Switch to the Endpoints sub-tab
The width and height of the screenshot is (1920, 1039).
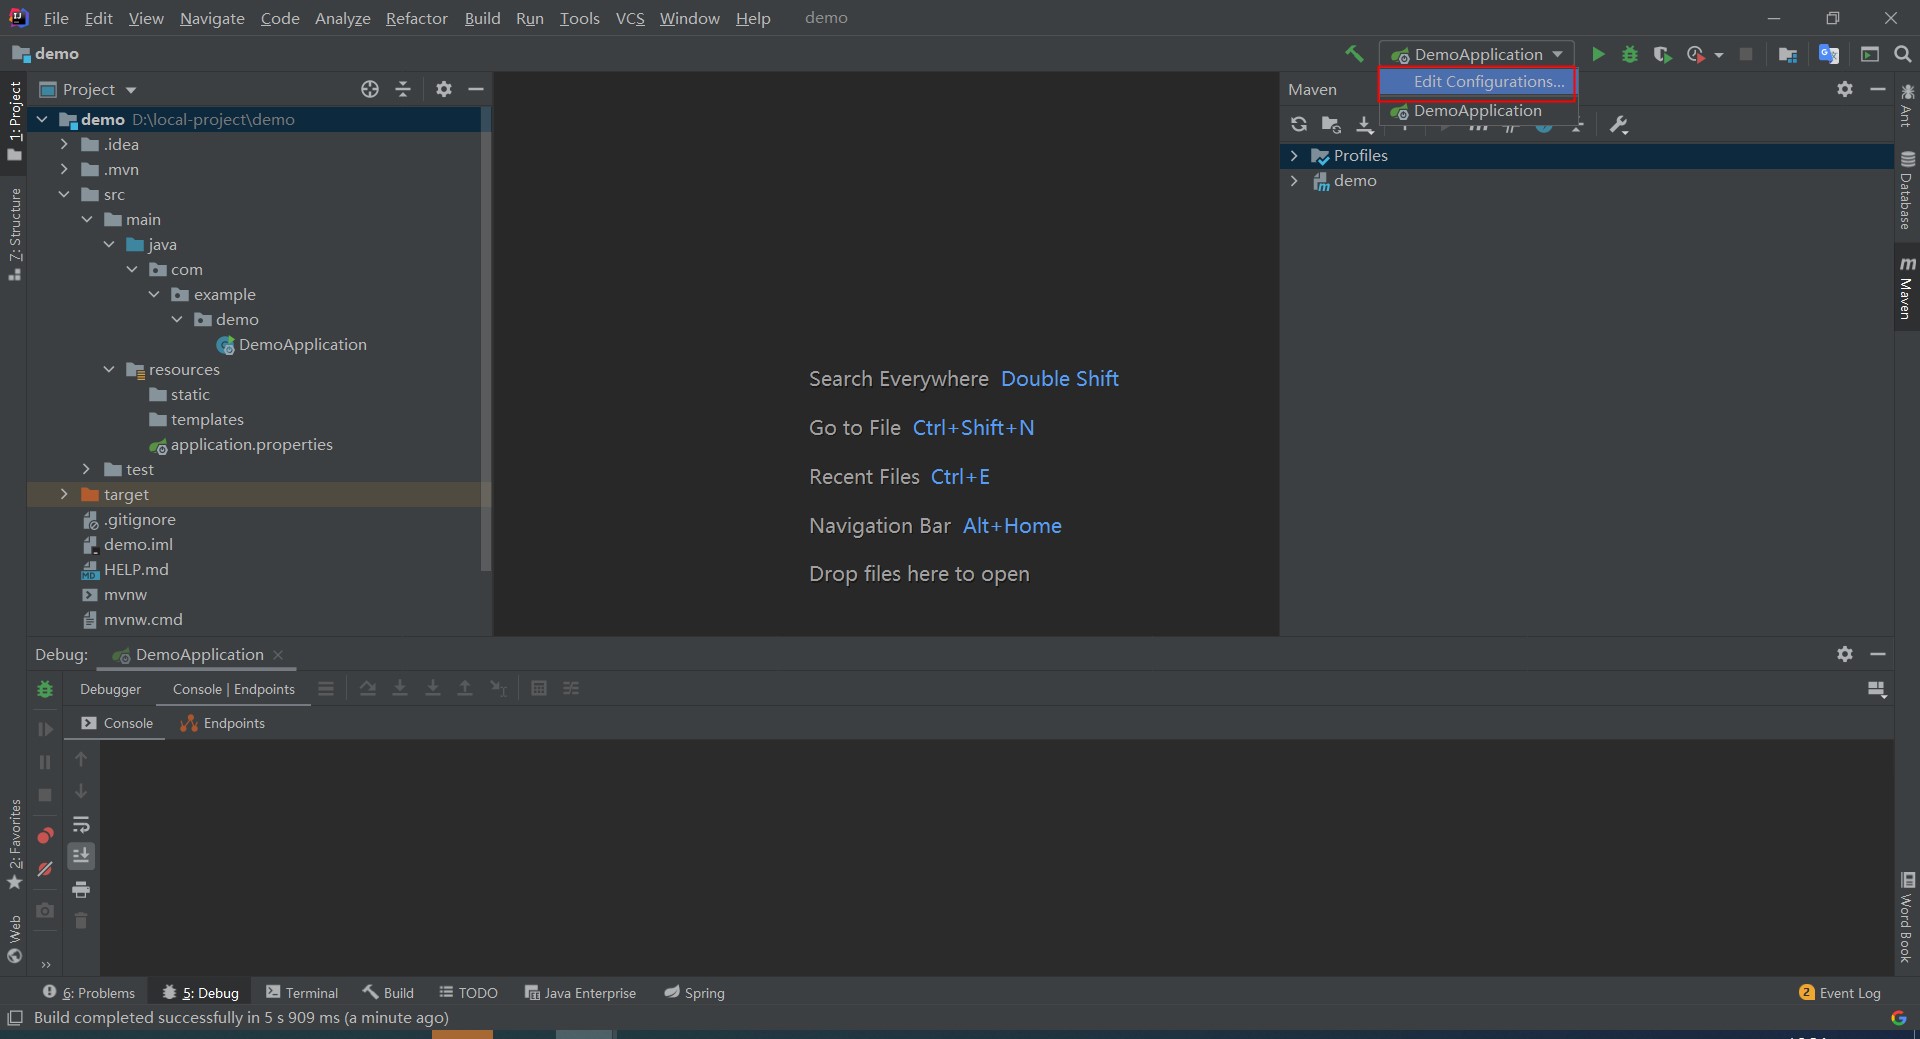coord(222,723)
